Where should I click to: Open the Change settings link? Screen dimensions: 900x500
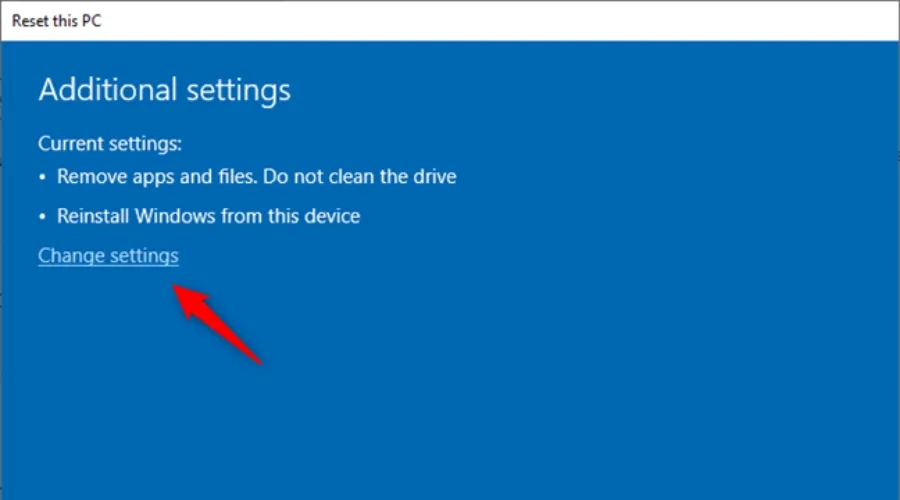(x=108, y=256)
